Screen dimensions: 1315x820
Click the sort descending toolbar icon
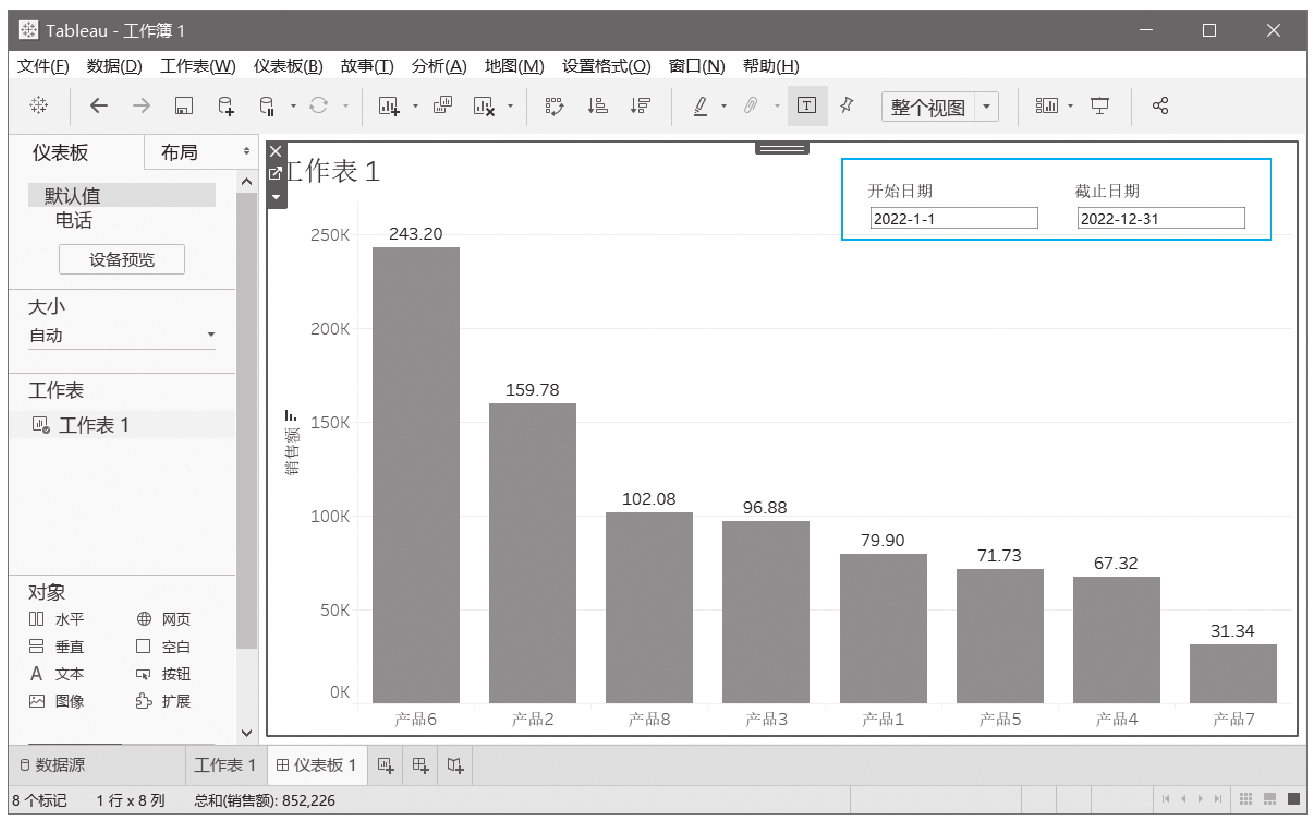[640, 106]
